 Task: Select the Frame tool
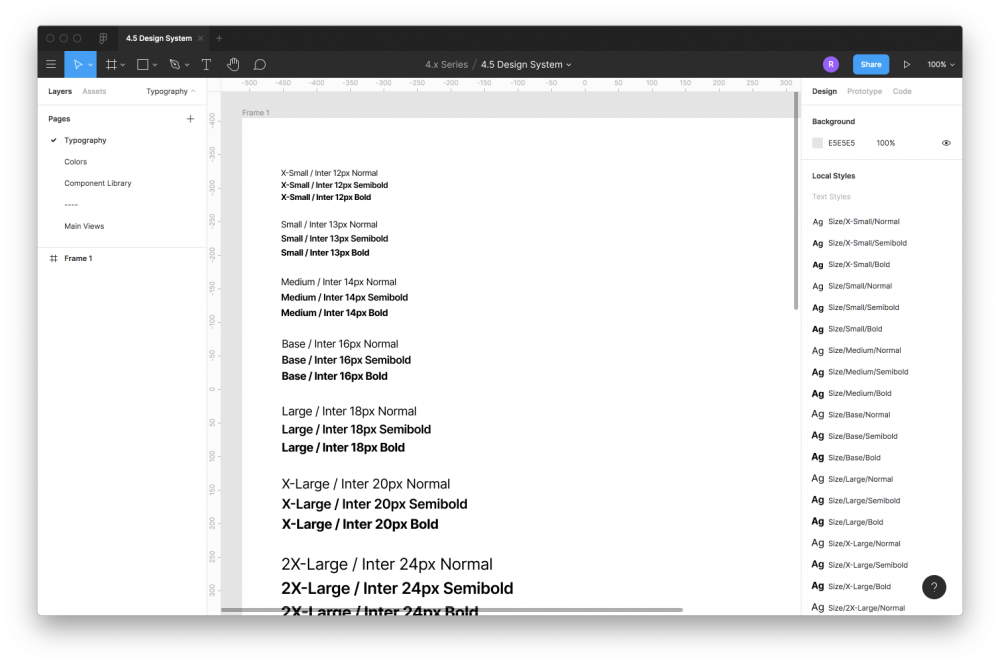(x=111, y=64)
